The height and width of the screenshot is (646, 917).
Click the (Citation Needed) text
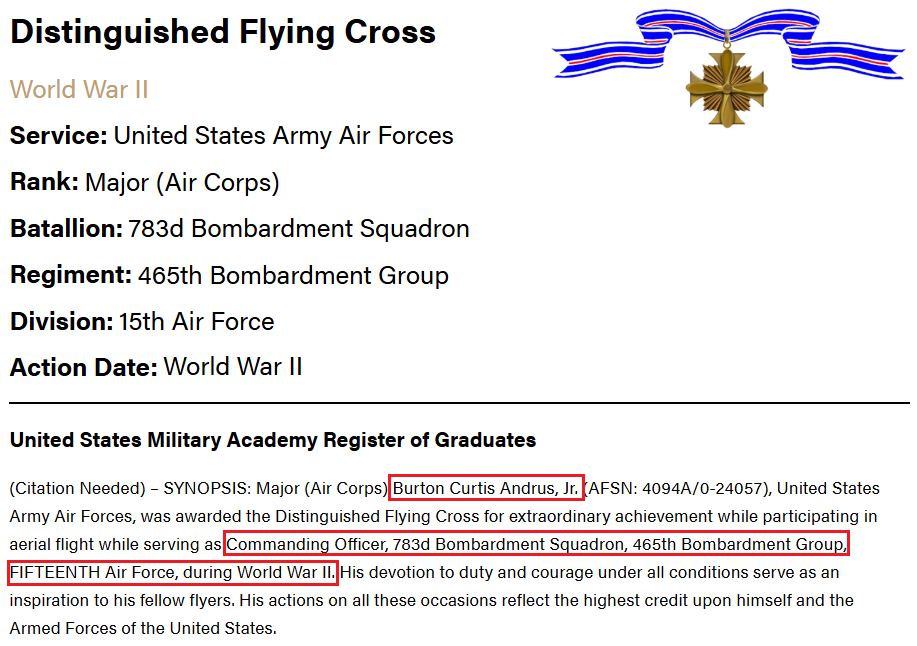click(x=77, y=488)
